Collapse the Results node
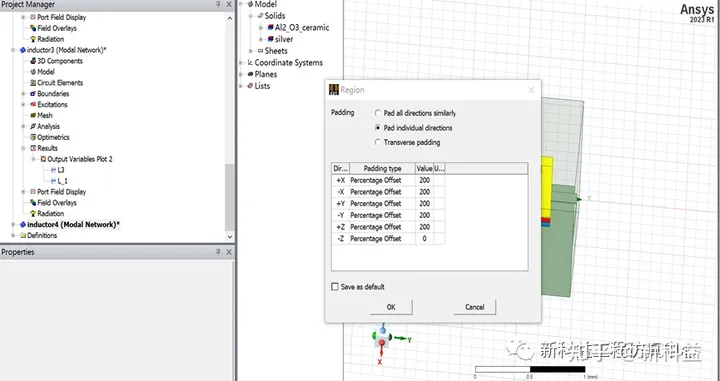The height and width of the screenshot is (381, 720). click(x=23, y=148)
